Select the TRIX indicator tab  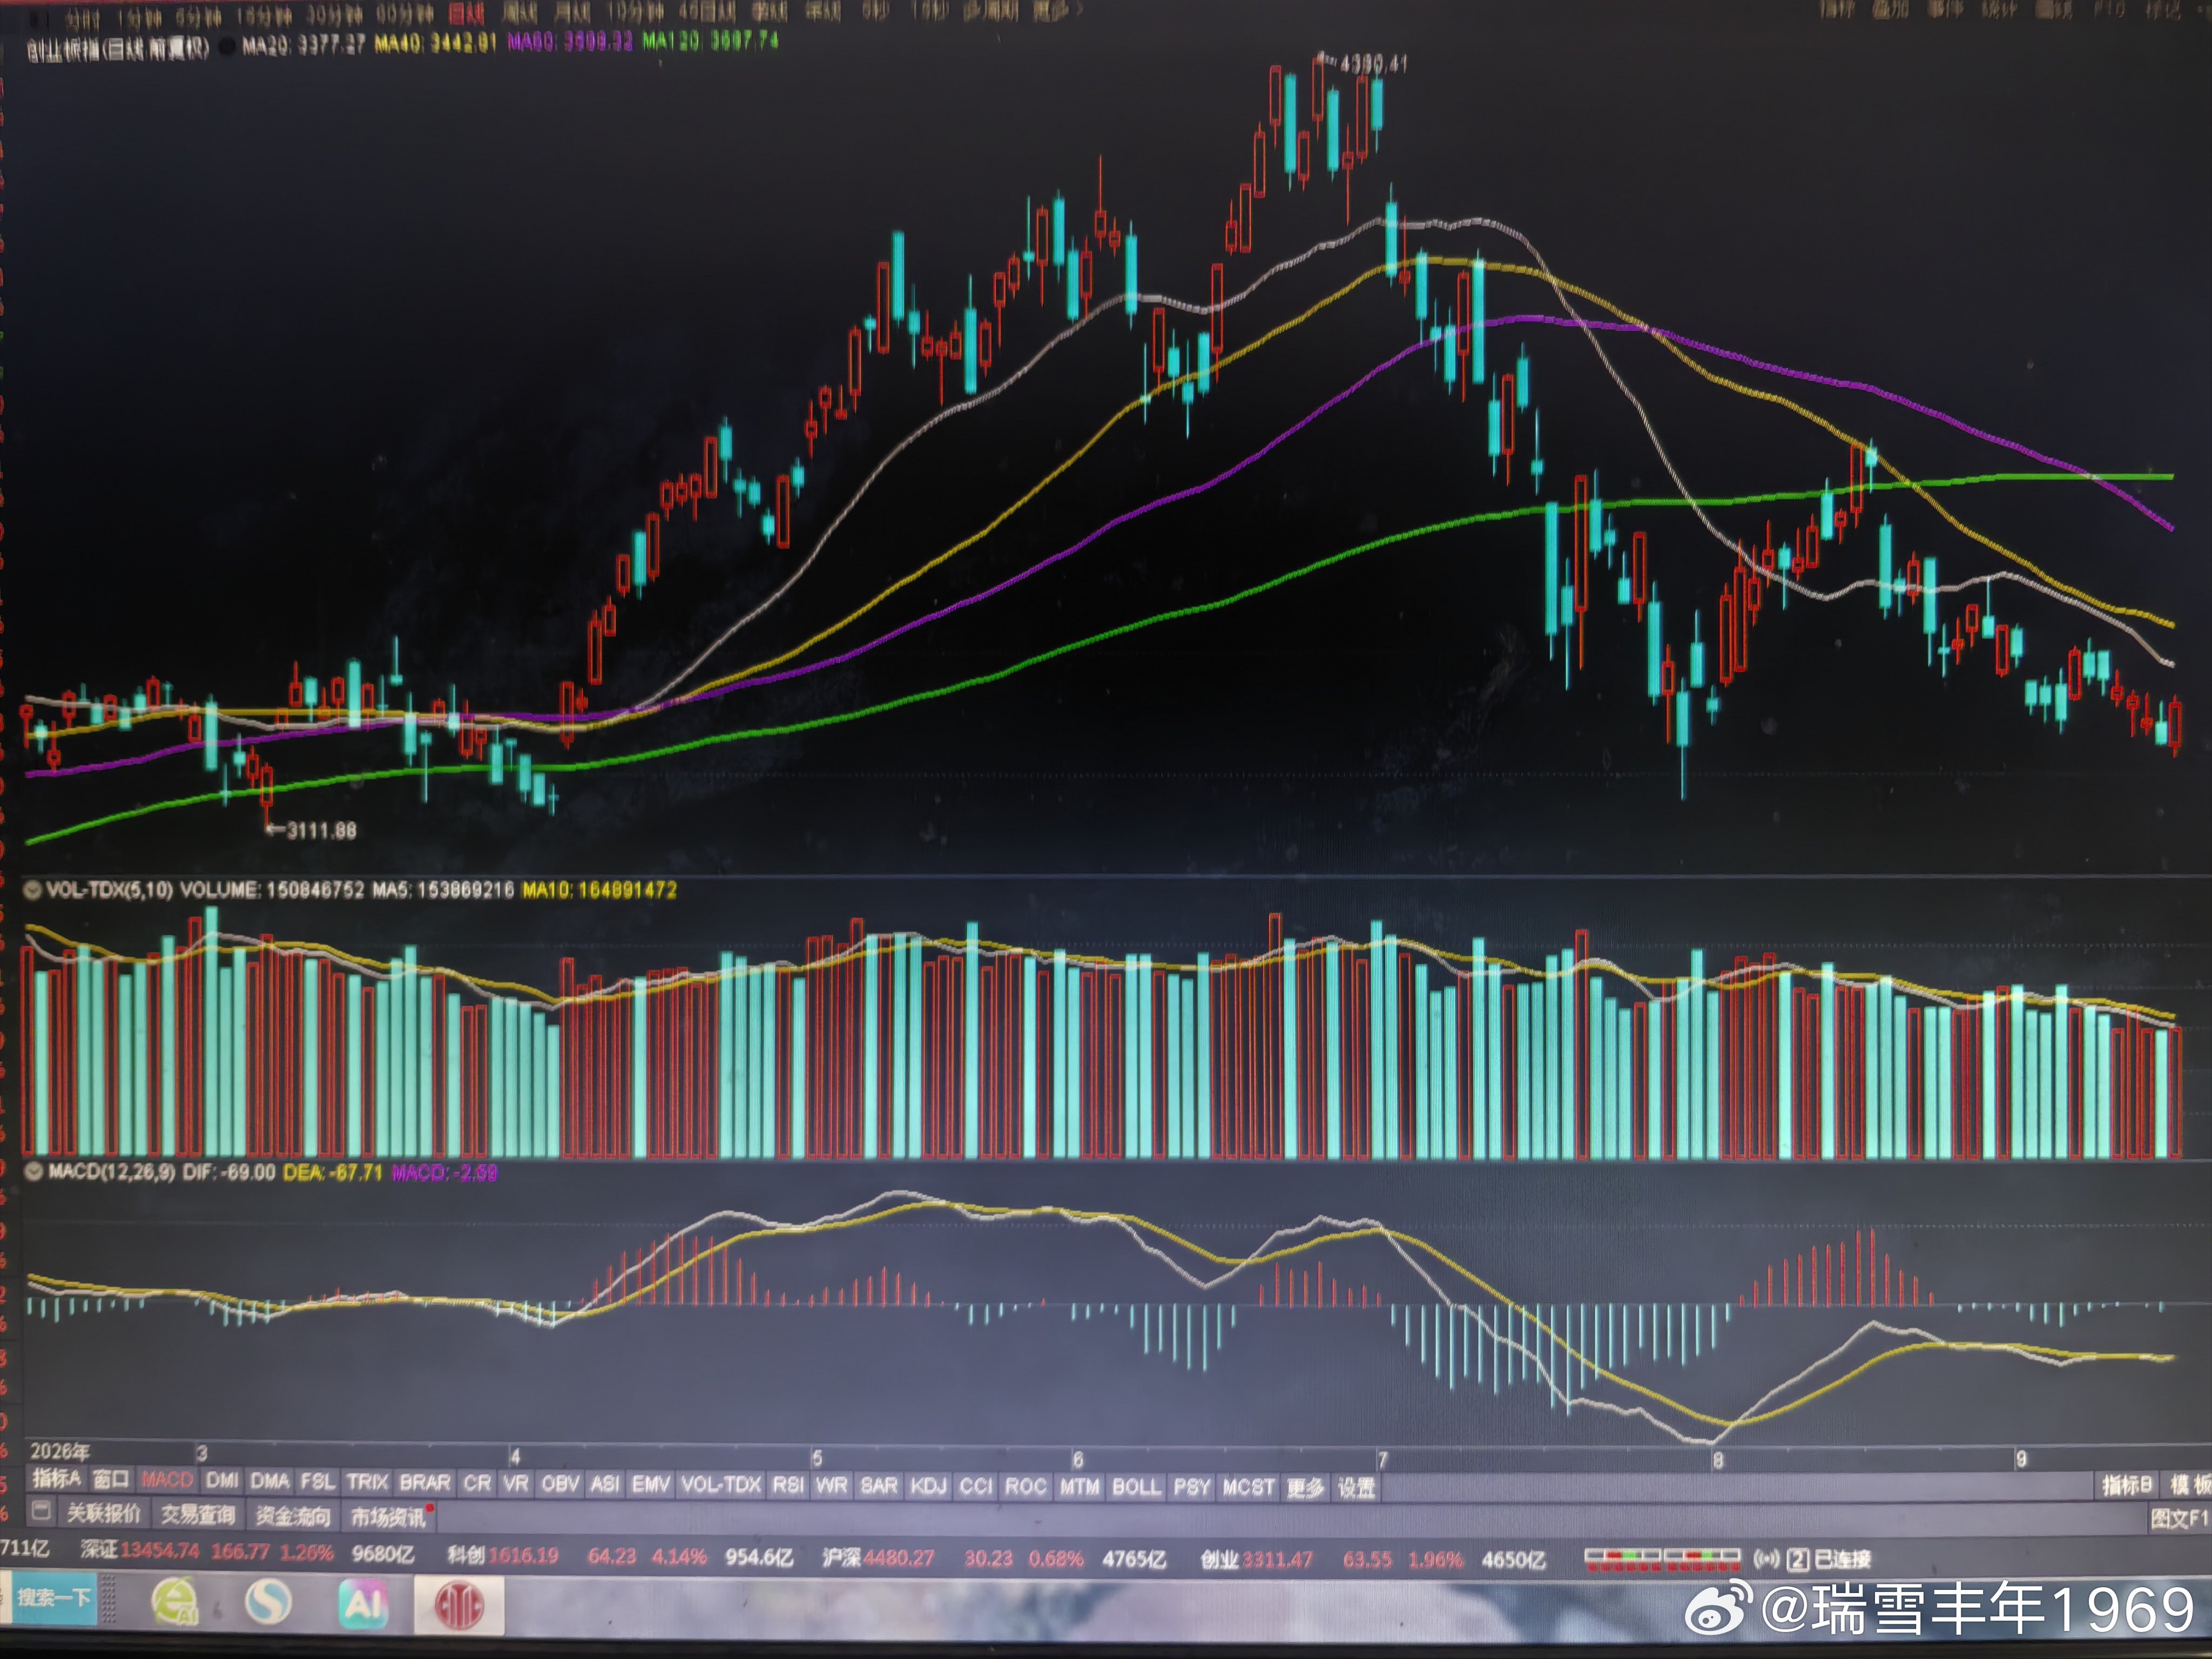point(368,1482)
